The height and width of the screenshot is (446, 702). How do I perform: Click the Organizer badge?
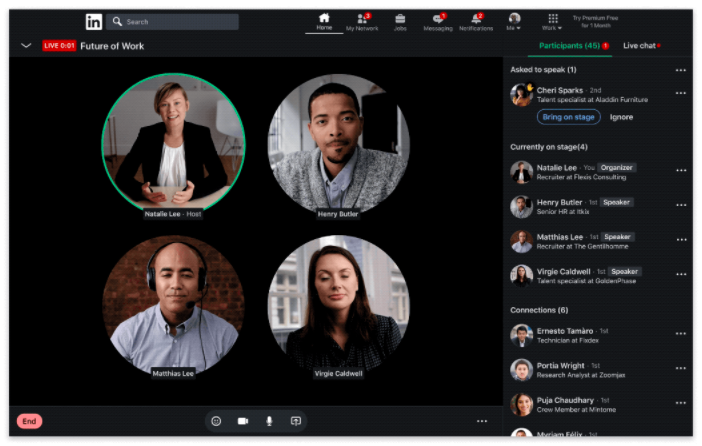click(616, 167)
